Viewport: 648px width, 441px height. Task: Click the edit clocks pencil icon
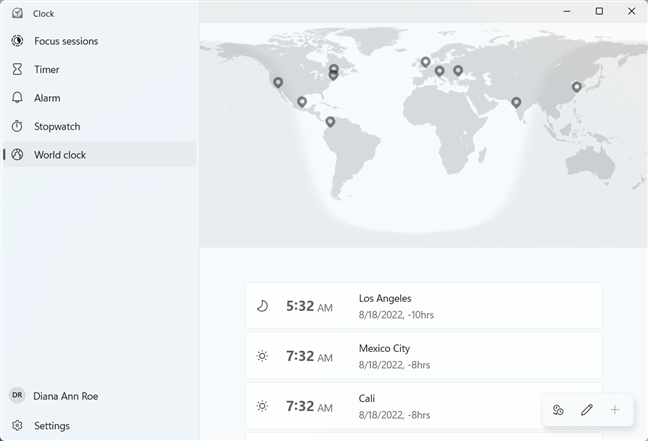pos(587,410)
